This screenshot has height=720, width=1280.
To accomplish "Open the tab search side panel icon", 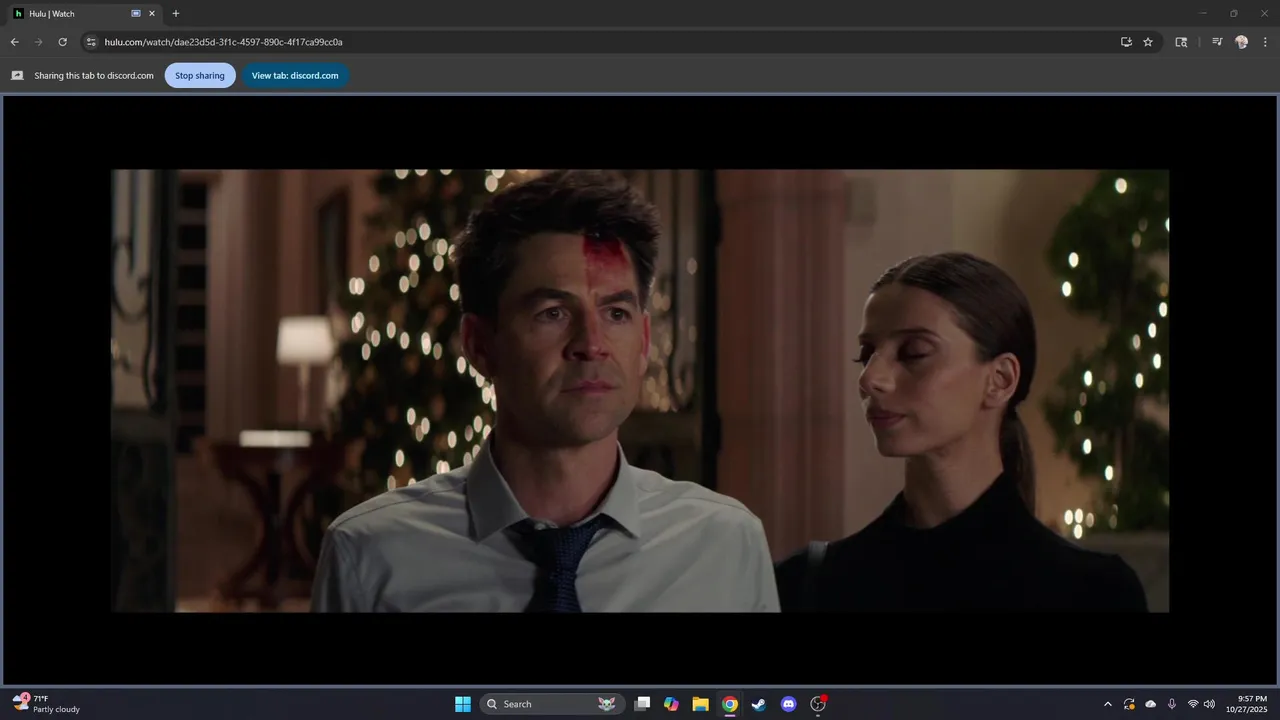I will (1181, 42).
